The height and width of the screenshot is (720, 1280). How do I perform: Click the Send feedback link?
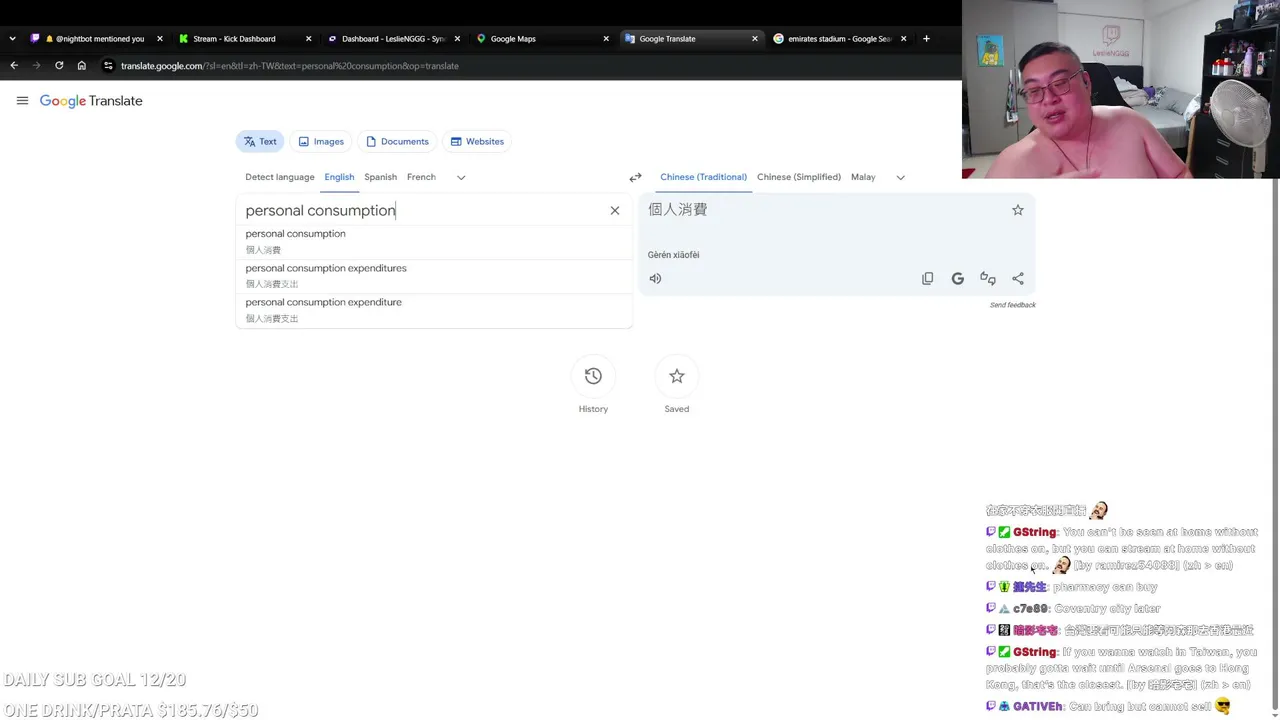point(1013,305)
